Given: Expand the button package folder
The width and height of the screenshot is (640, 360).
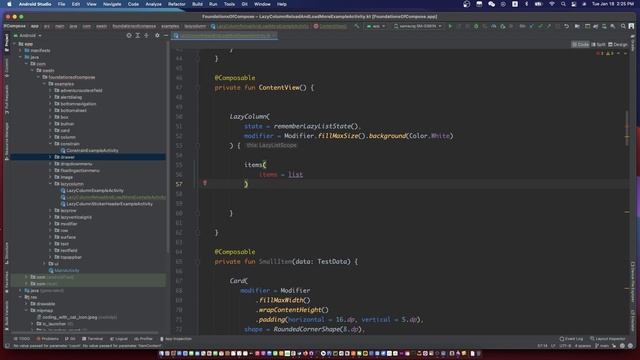Looking at the screenshot, I should (x=51, y=124).
